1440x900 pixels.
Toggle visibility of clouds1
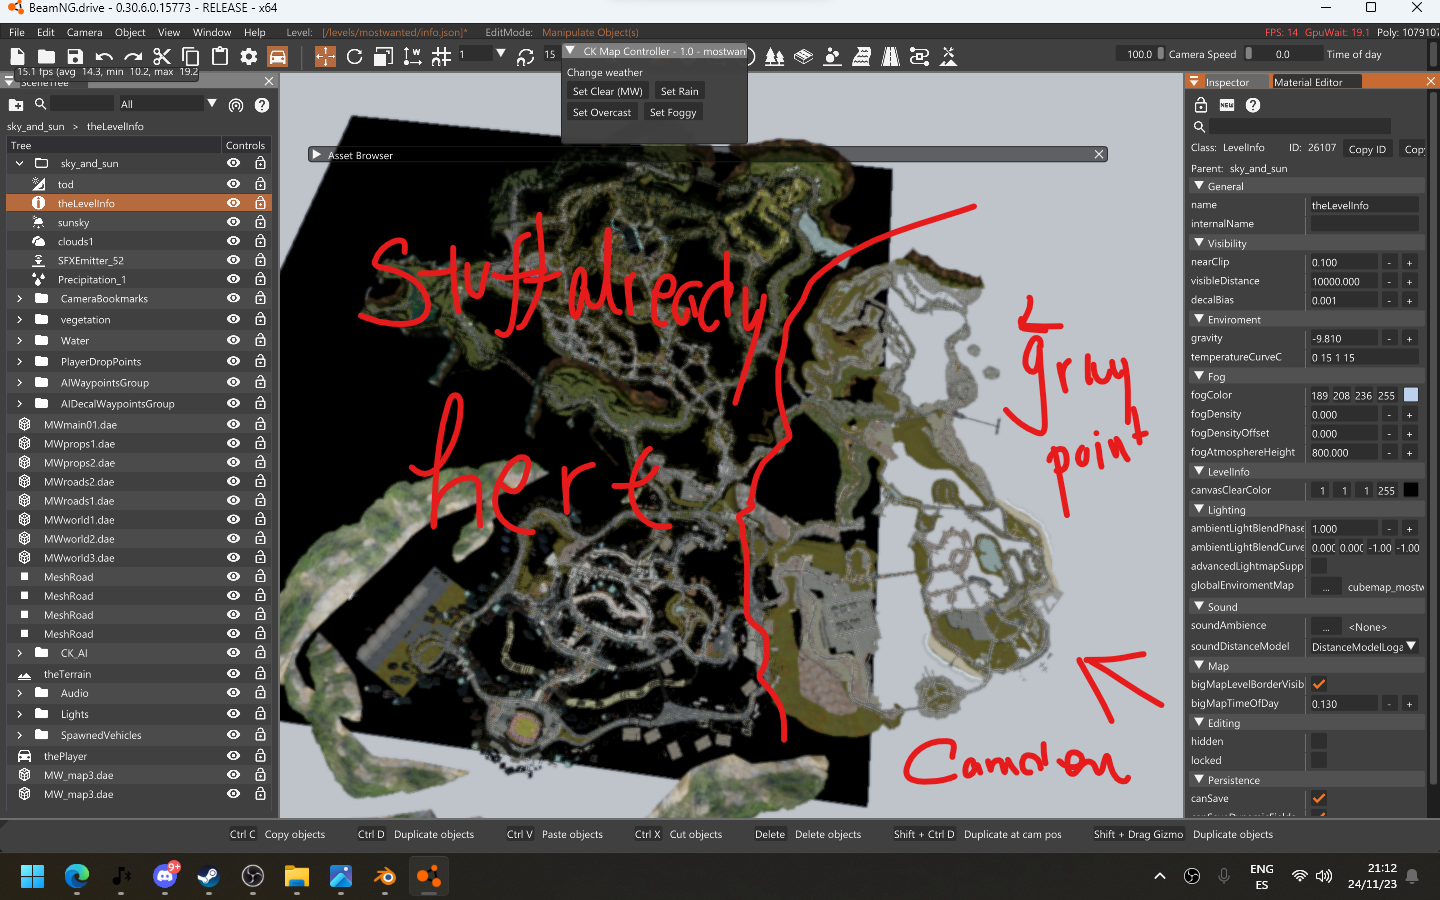[233, 241]
